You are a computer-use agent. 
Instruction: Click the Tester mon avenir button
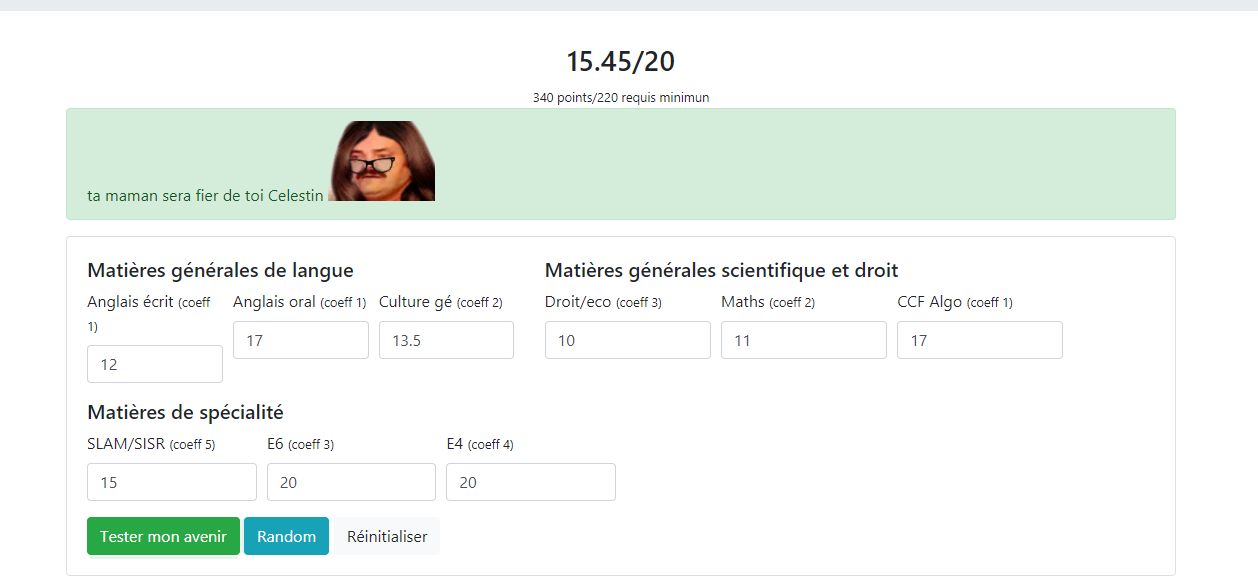[163, 536]
